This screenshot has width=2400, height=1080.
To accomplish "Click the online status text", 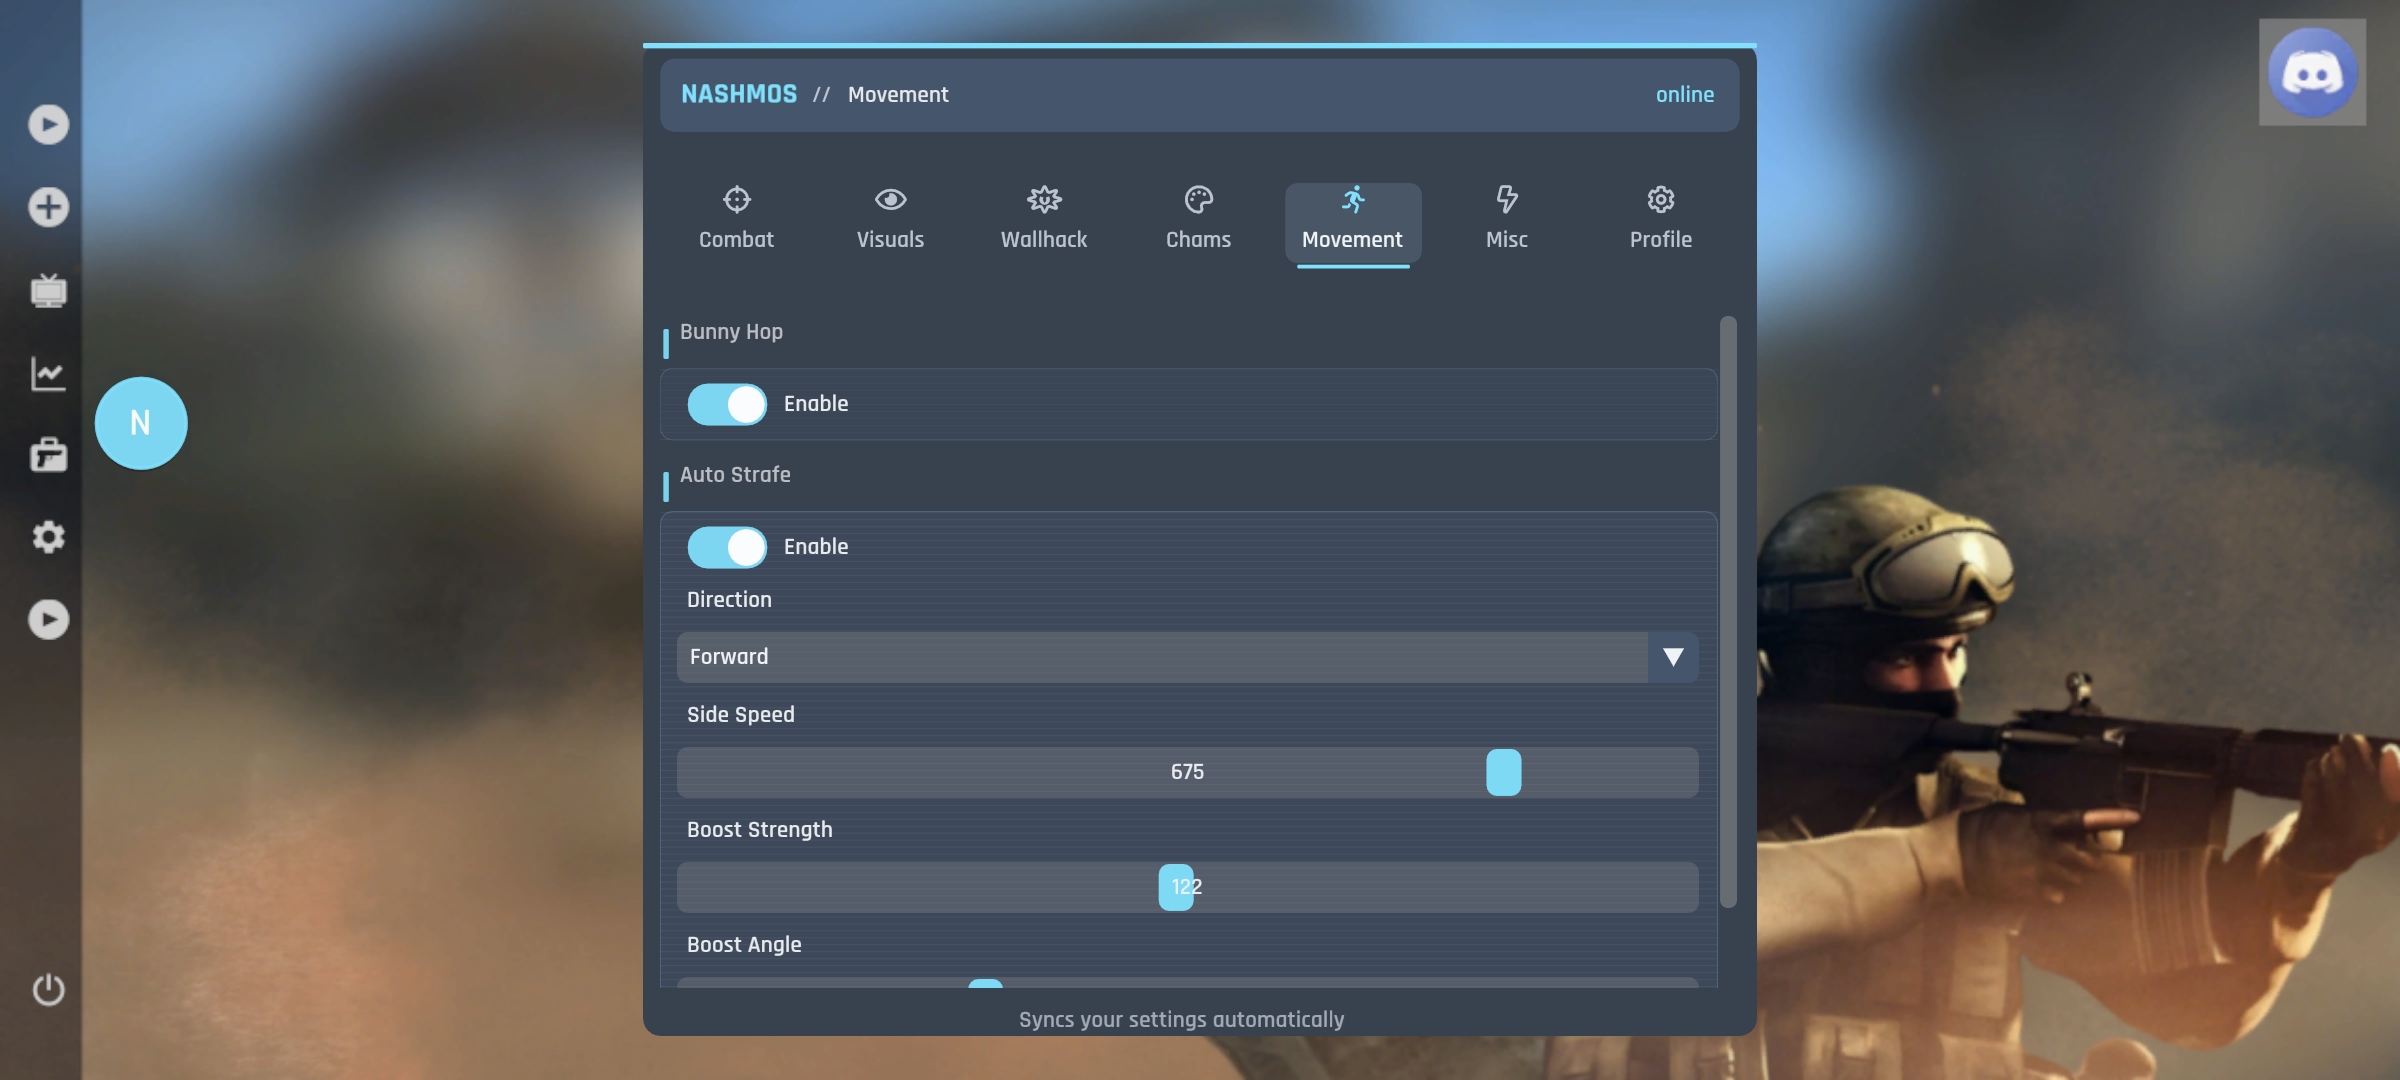I will 1684,94.
